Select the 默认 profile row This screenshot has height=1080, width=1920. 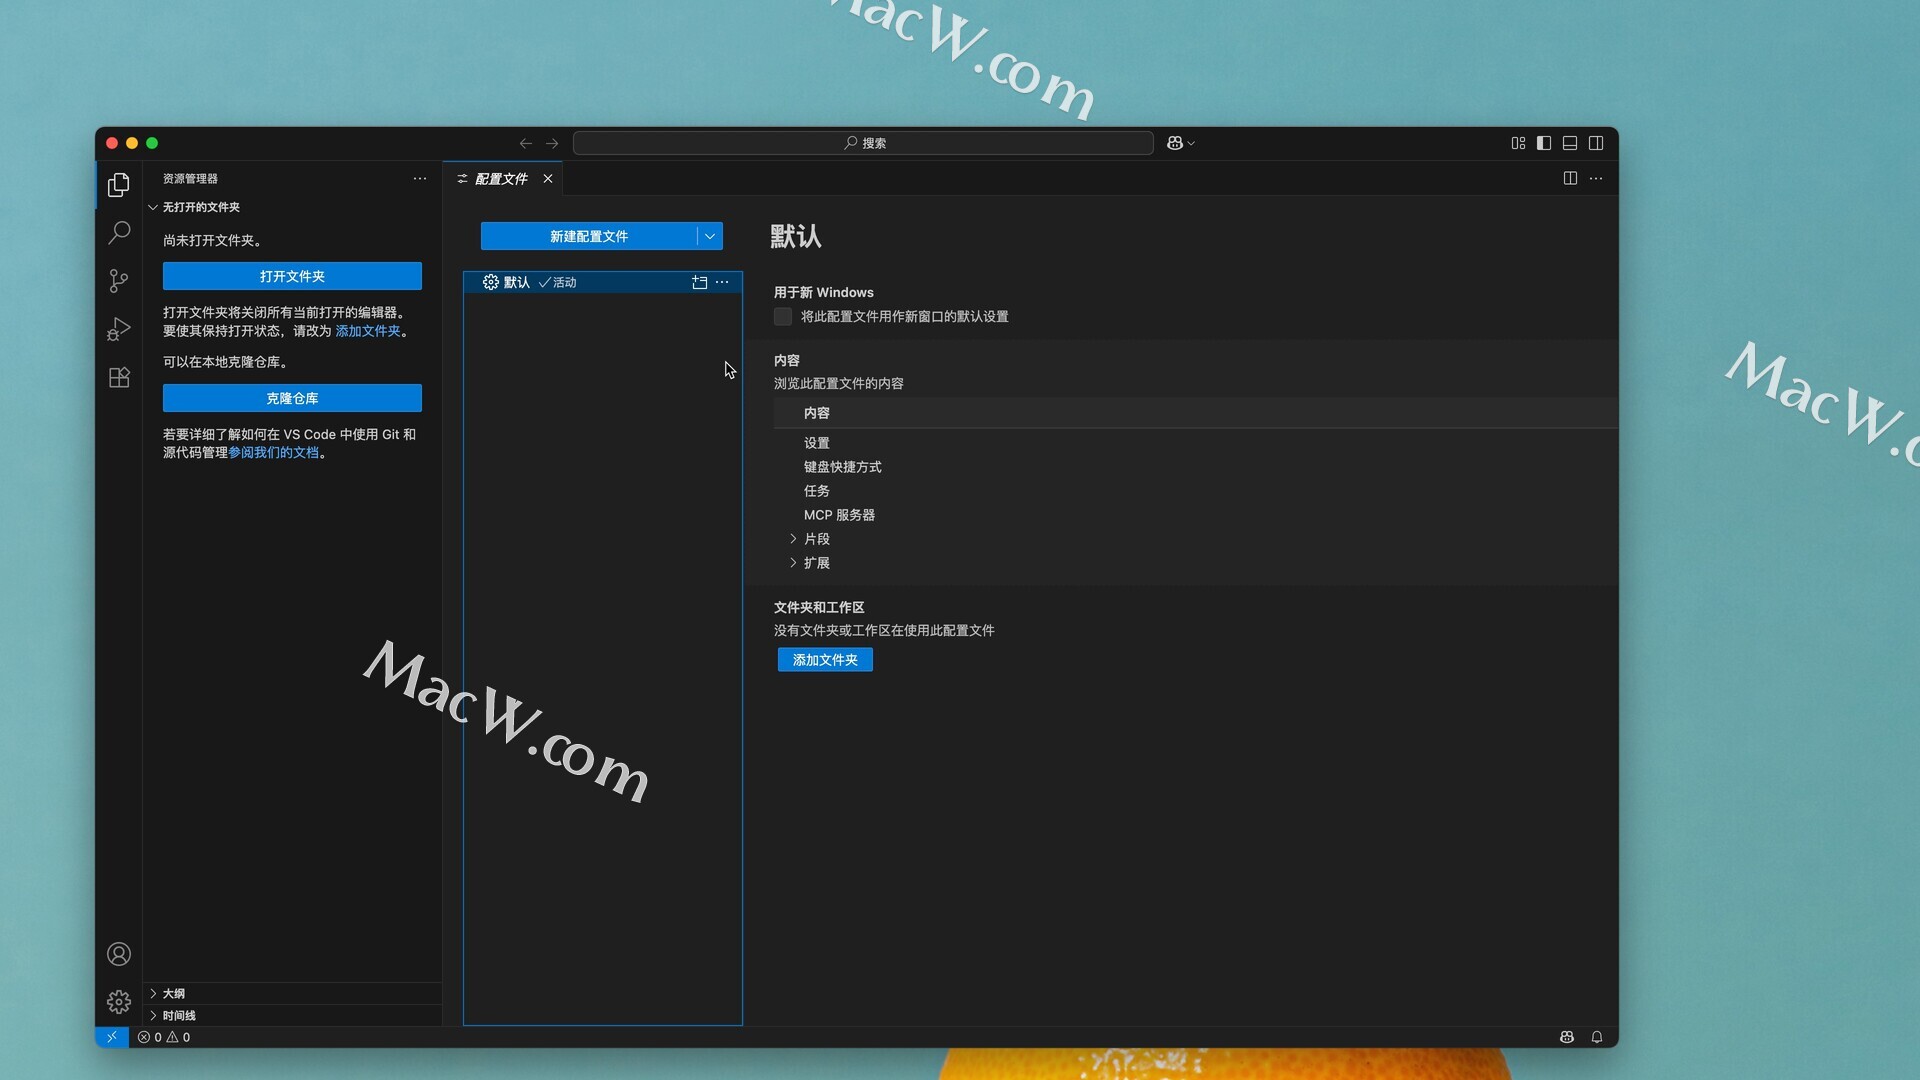click(603, 282)
